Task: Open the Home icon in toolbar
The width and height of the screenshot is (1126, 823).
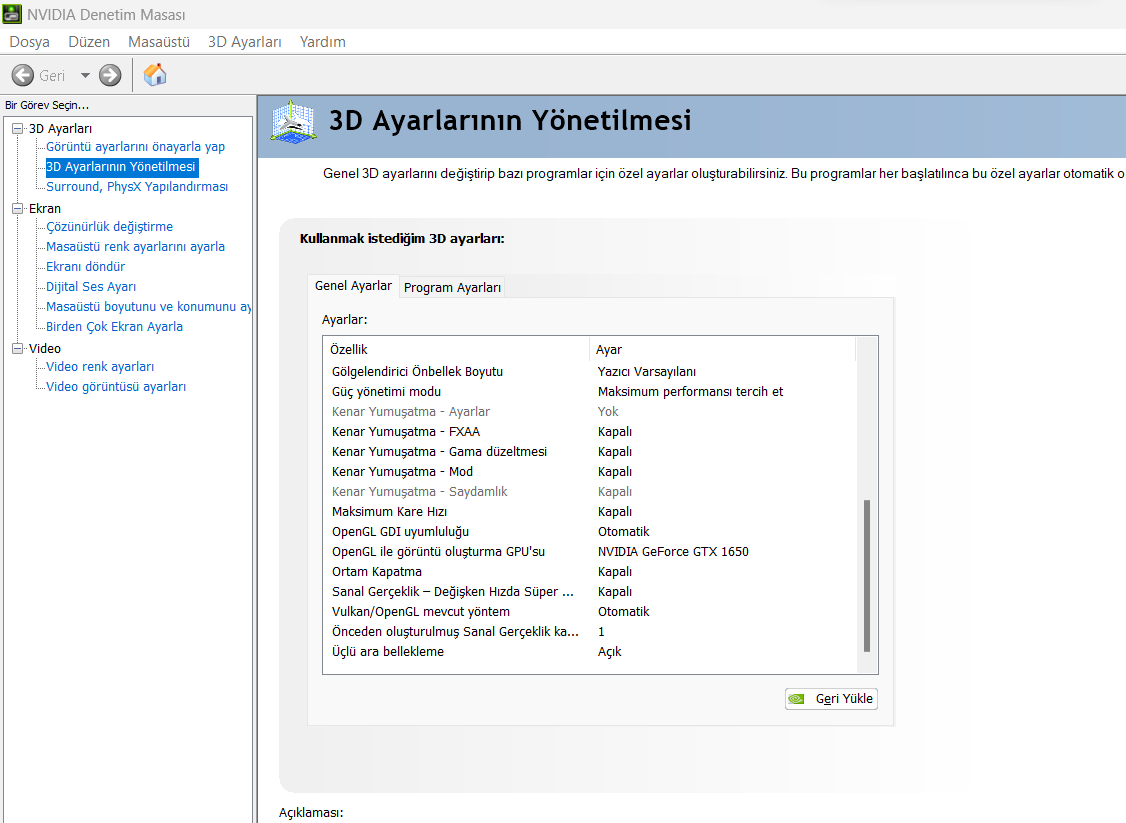Action: 154,75
